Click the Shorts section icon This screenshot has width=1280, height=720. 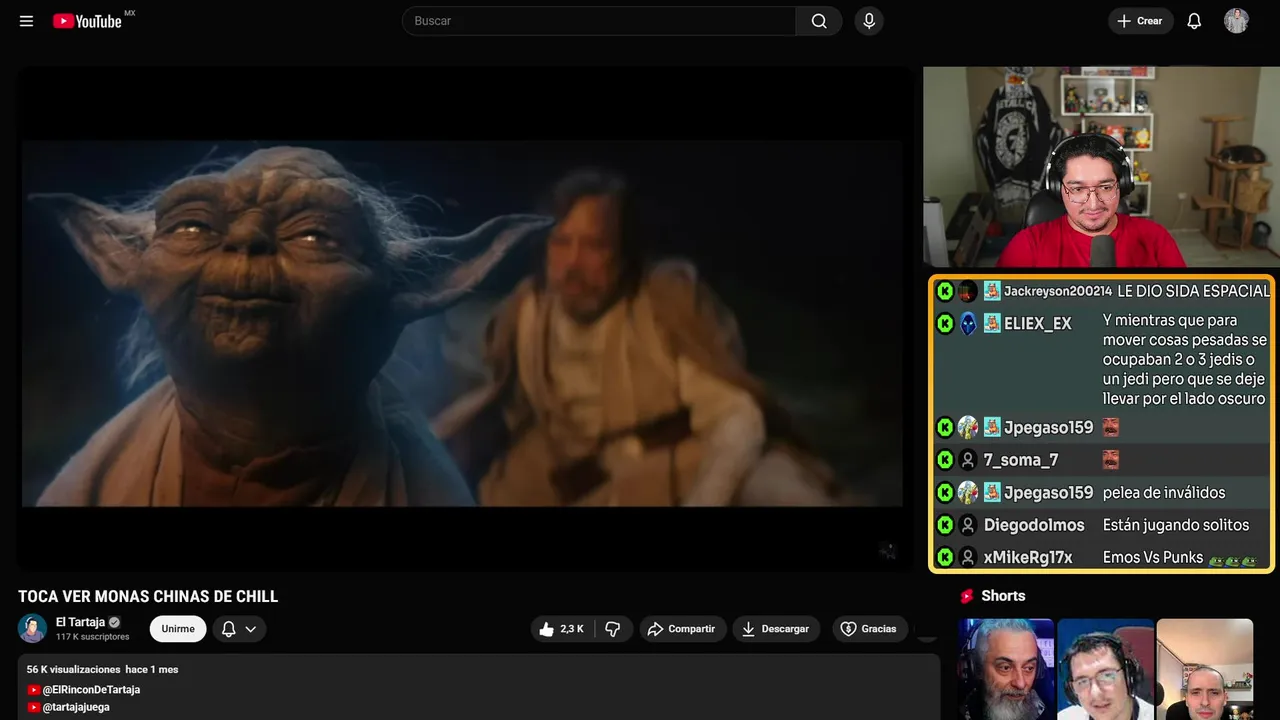click(x=967, y=596)
